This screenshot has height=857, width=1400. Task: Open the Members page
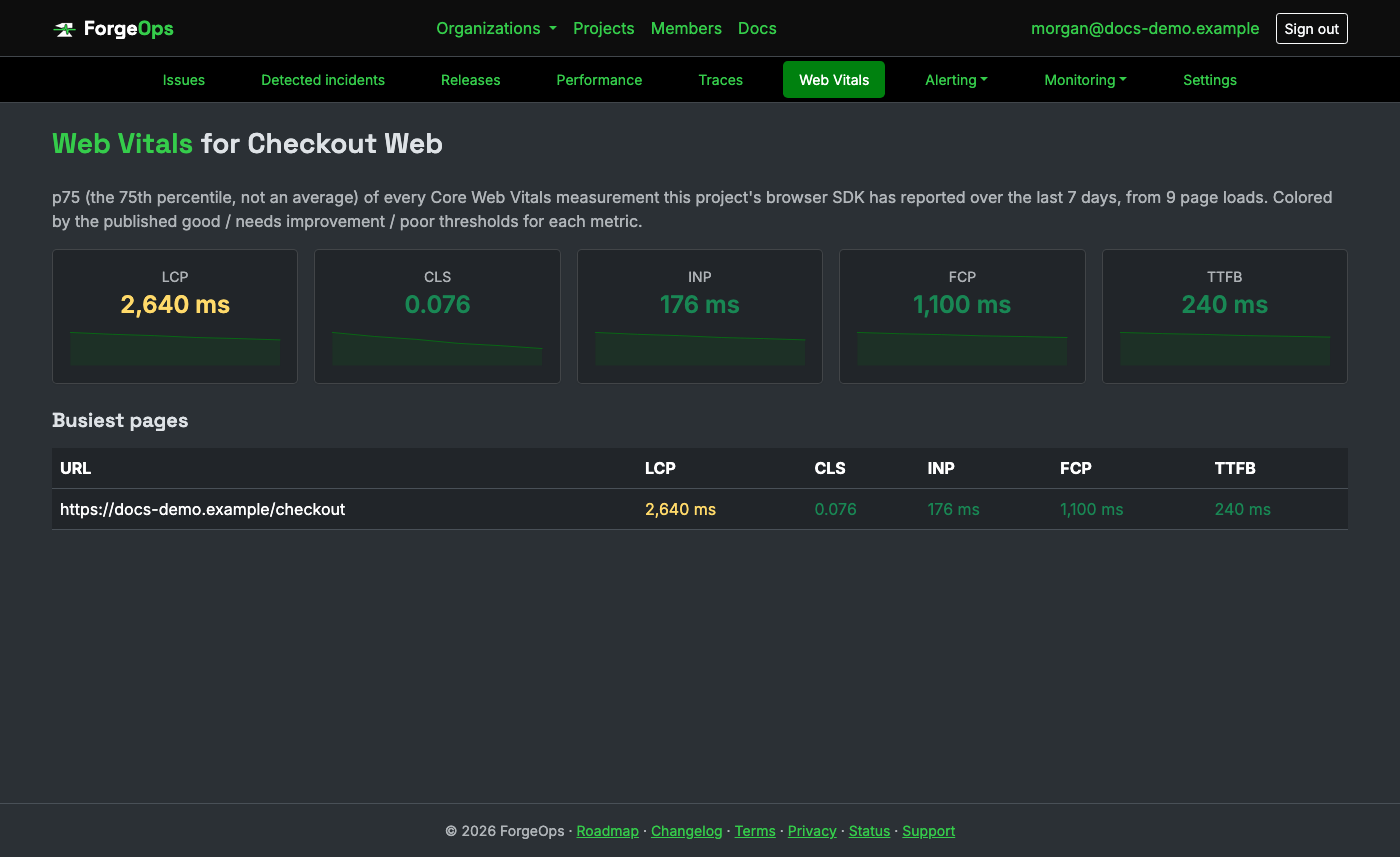click(686, 28)
